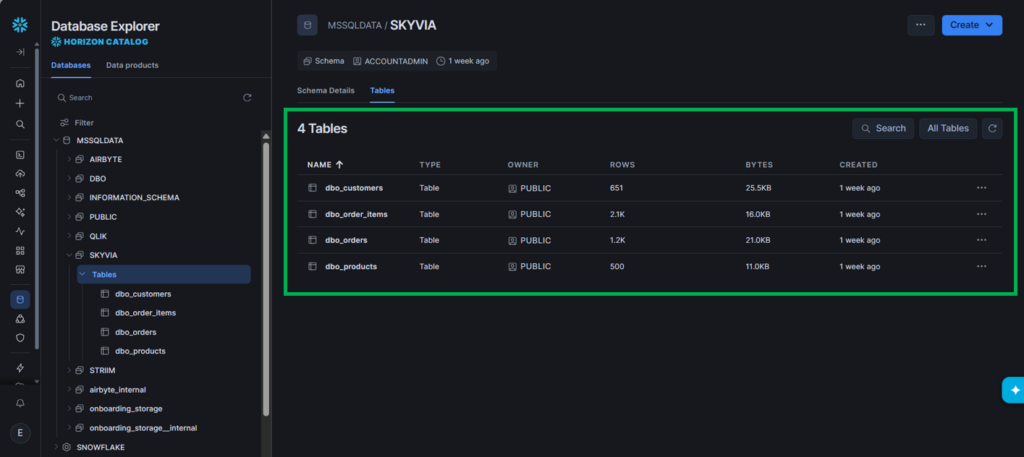Open row actions for dbo_orders
The width and height of the screenshot is (1024, 457).
click(x=981, y=240)
